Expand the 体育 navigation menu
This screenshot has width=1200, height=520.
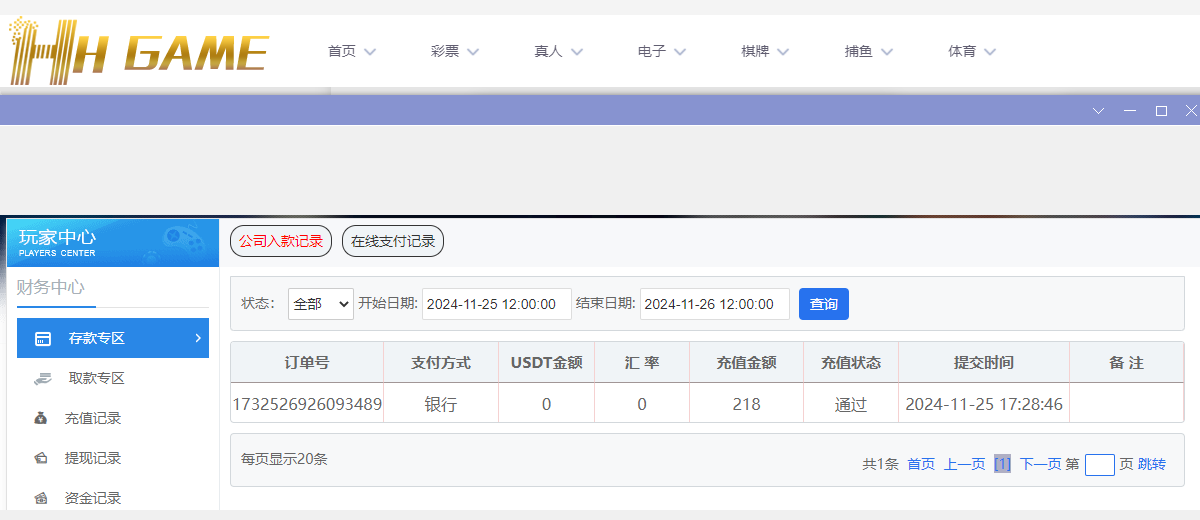click(972, 51)
